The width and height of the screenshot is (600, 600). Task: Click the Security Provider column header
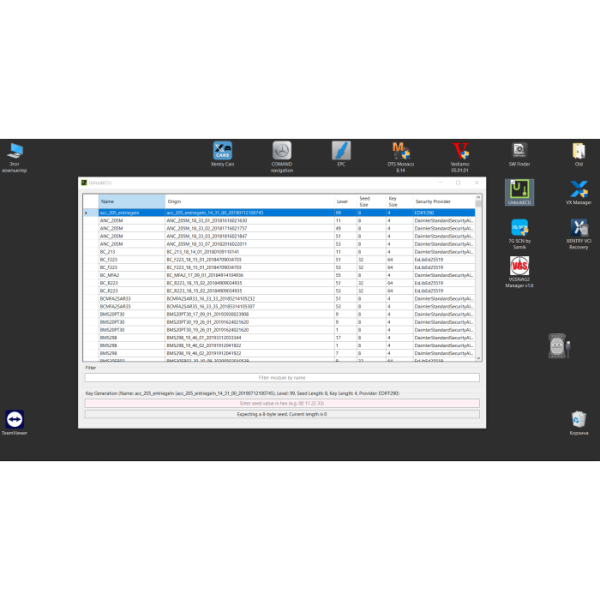pos(444,201)
